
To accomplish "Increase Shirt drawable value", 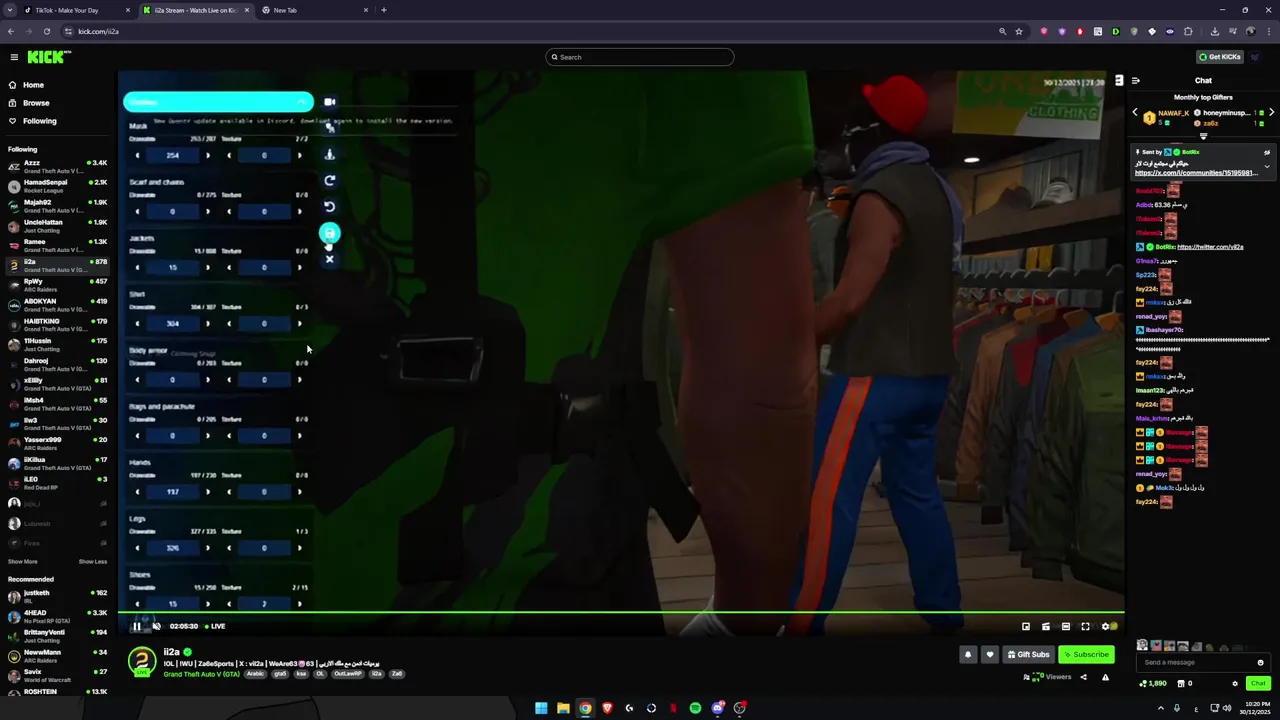I will (x=208, y=323).
